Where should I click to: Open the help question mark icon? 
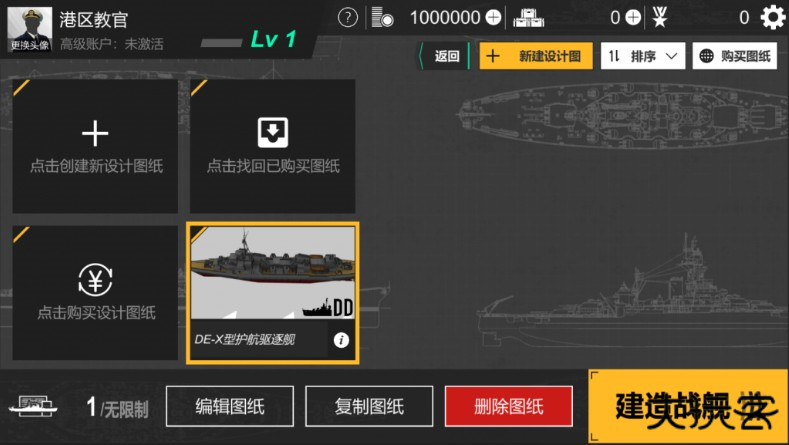point(348,18)
